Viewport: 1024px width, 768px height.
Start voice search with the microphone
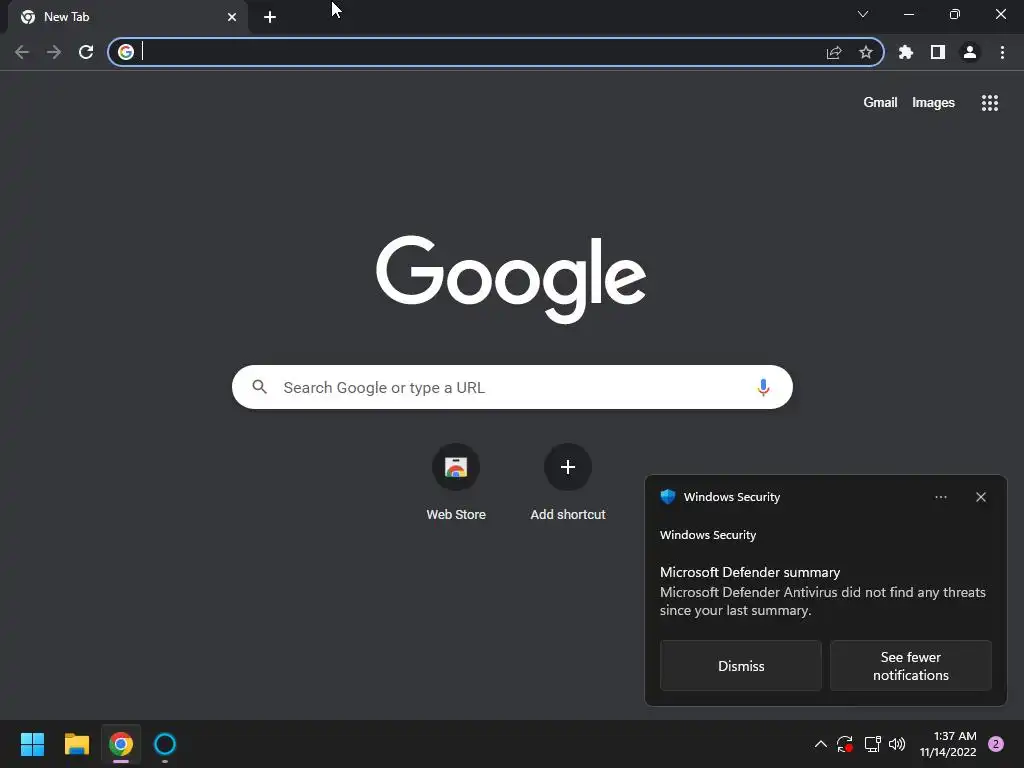[763, 387]
